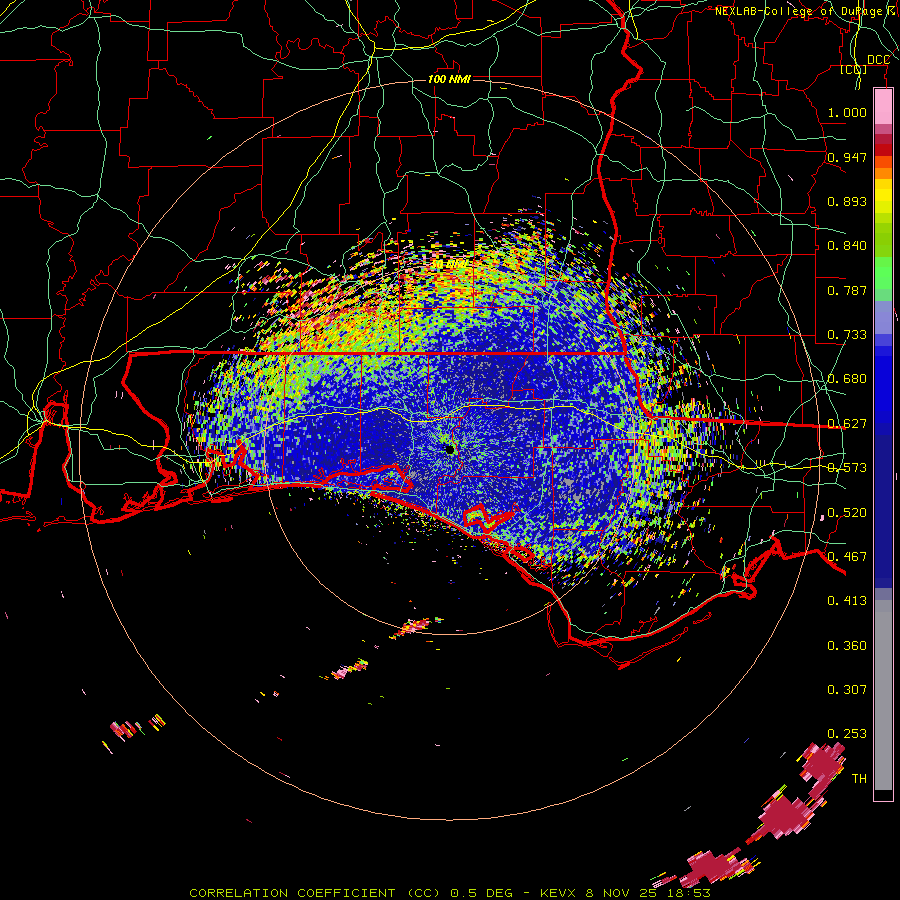The height and width of the screenshot is (900, 900).
Task: Select the 0.840 legend value
Action: click(x=847, y=246)
